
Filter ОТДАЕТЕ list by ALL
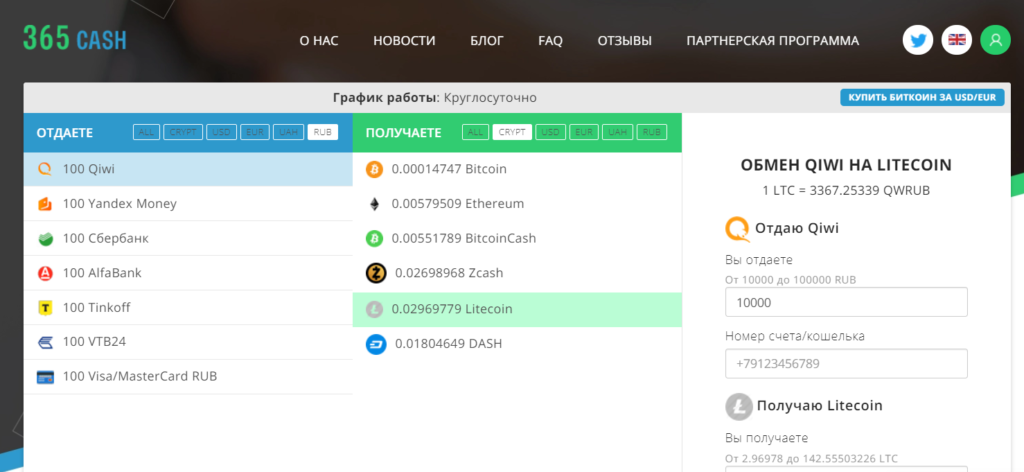tap(146, 132)
